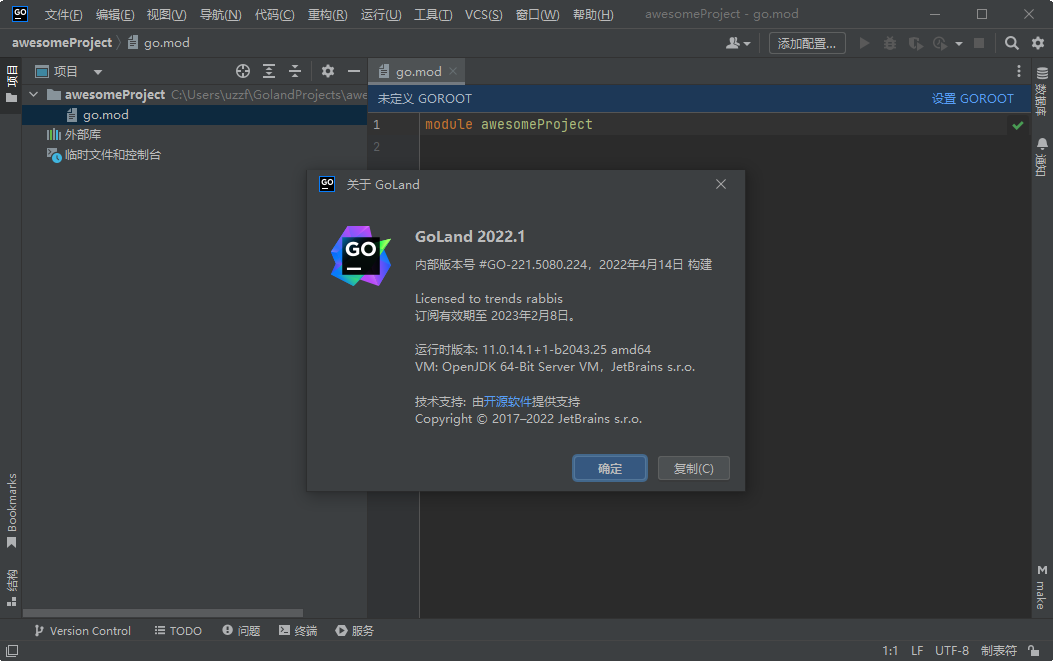Open the 工具(T) menu
The image size is (1053, 661).
432,14
